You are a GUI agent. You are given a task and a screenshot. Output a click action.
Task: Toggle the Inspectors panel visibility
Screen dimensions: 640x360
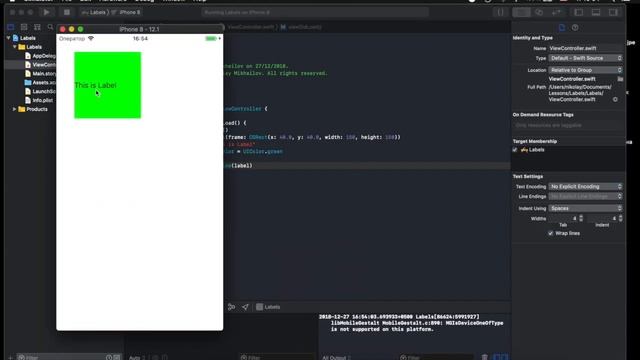(x=613, y=12)
